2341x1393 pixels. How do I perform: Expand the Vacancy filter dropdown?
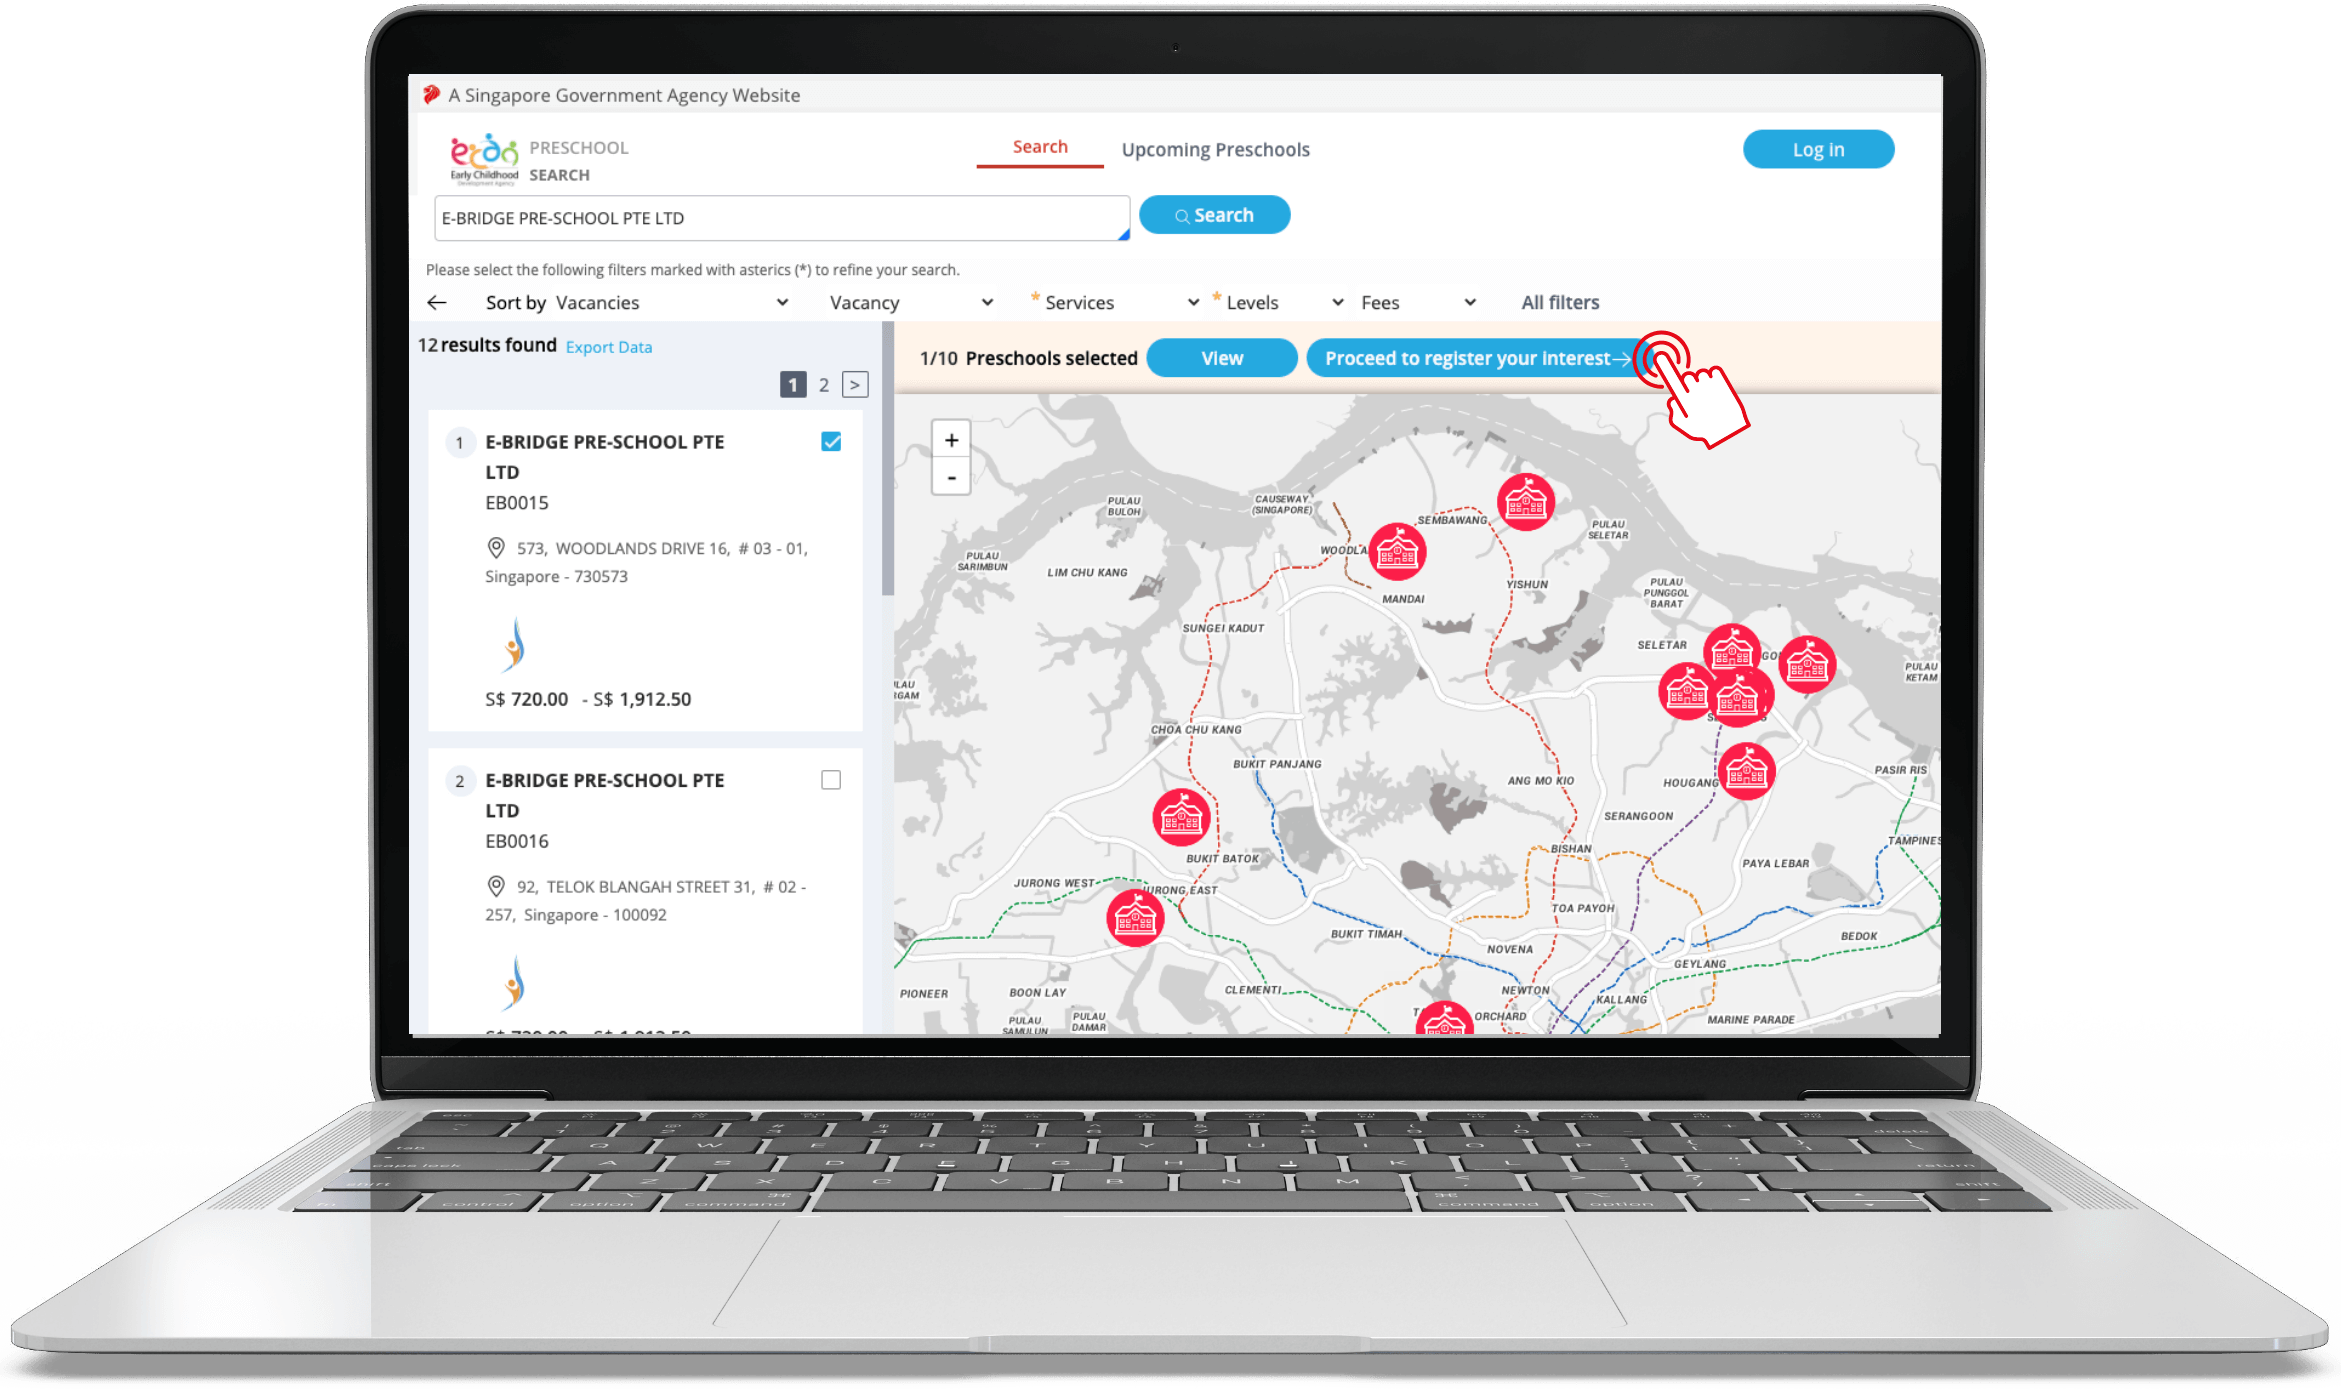911,302
